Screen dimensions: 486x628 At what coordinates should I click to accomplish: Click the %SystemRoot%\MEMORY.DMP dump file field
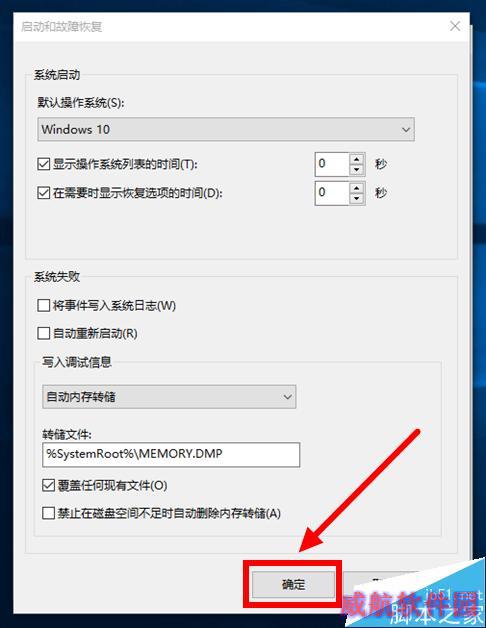point(171,455)
